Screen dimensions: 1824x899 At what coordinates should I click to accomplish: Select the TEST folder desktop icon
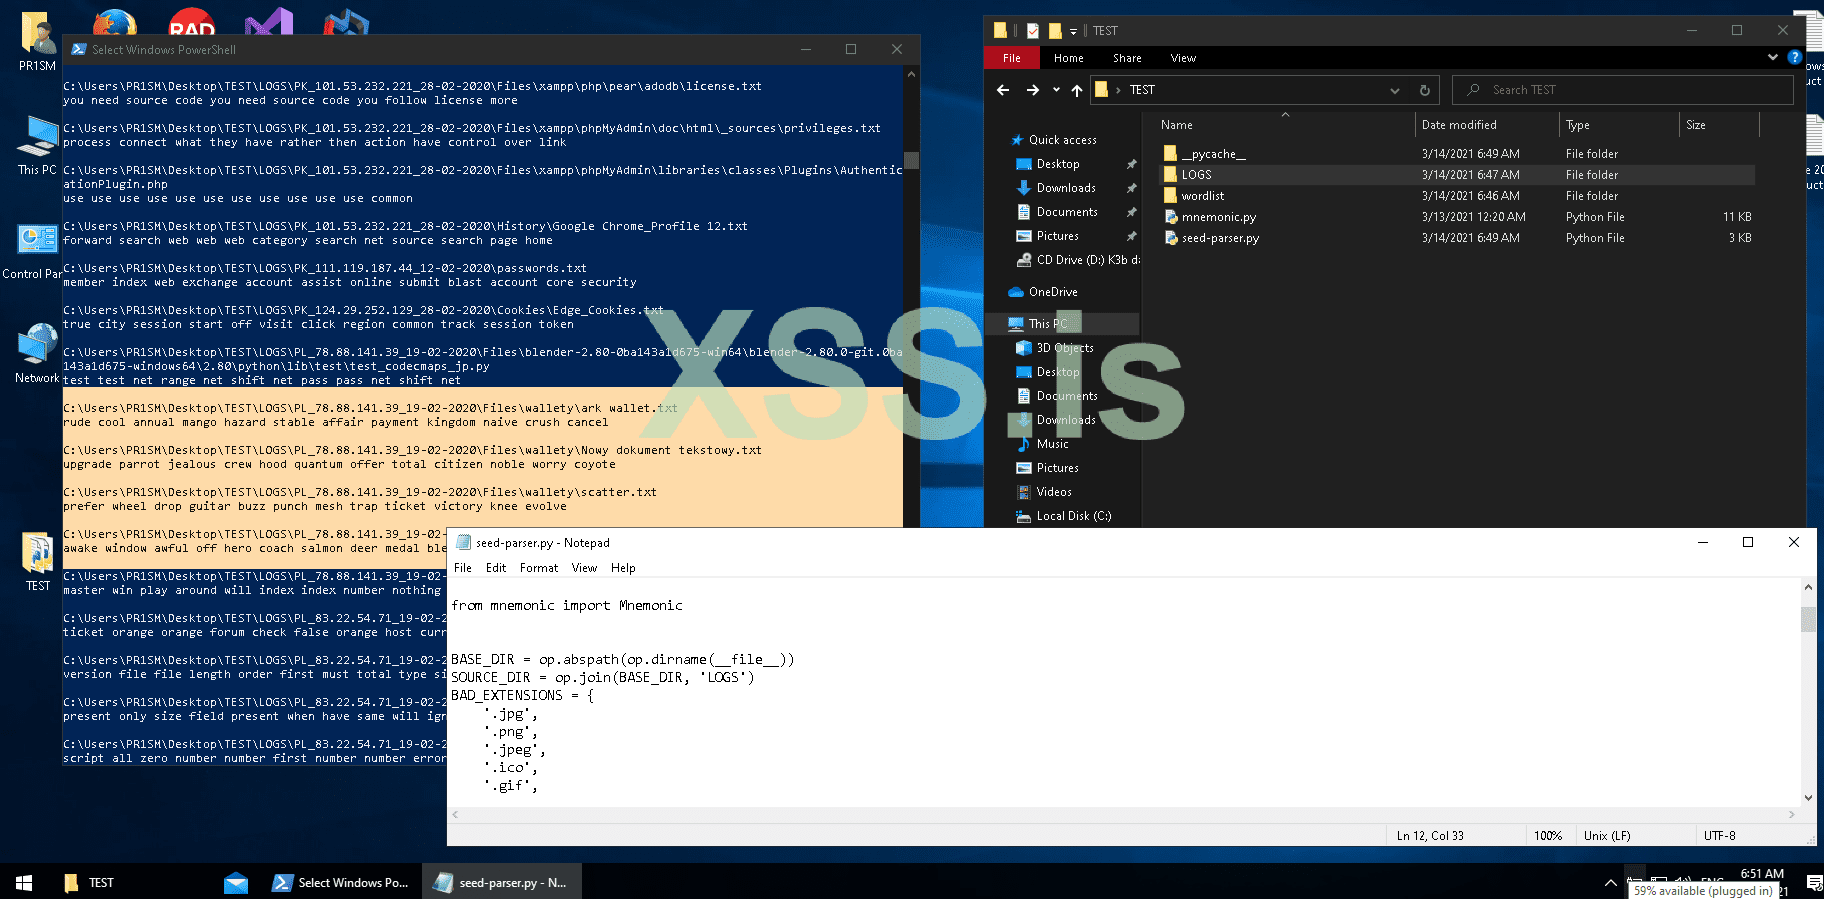[x=37, y=562]
